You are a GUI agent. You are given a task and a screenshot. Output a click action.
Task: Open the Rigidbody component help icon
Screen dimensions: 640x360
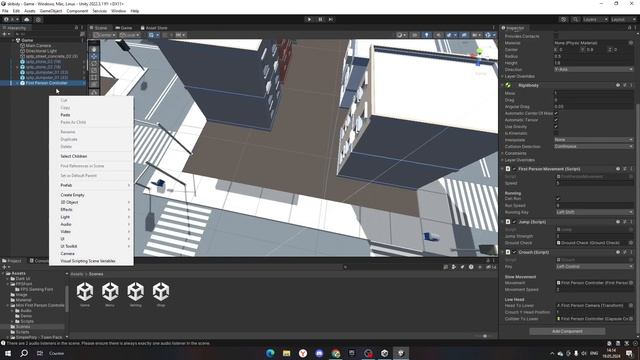coord(618,85)
